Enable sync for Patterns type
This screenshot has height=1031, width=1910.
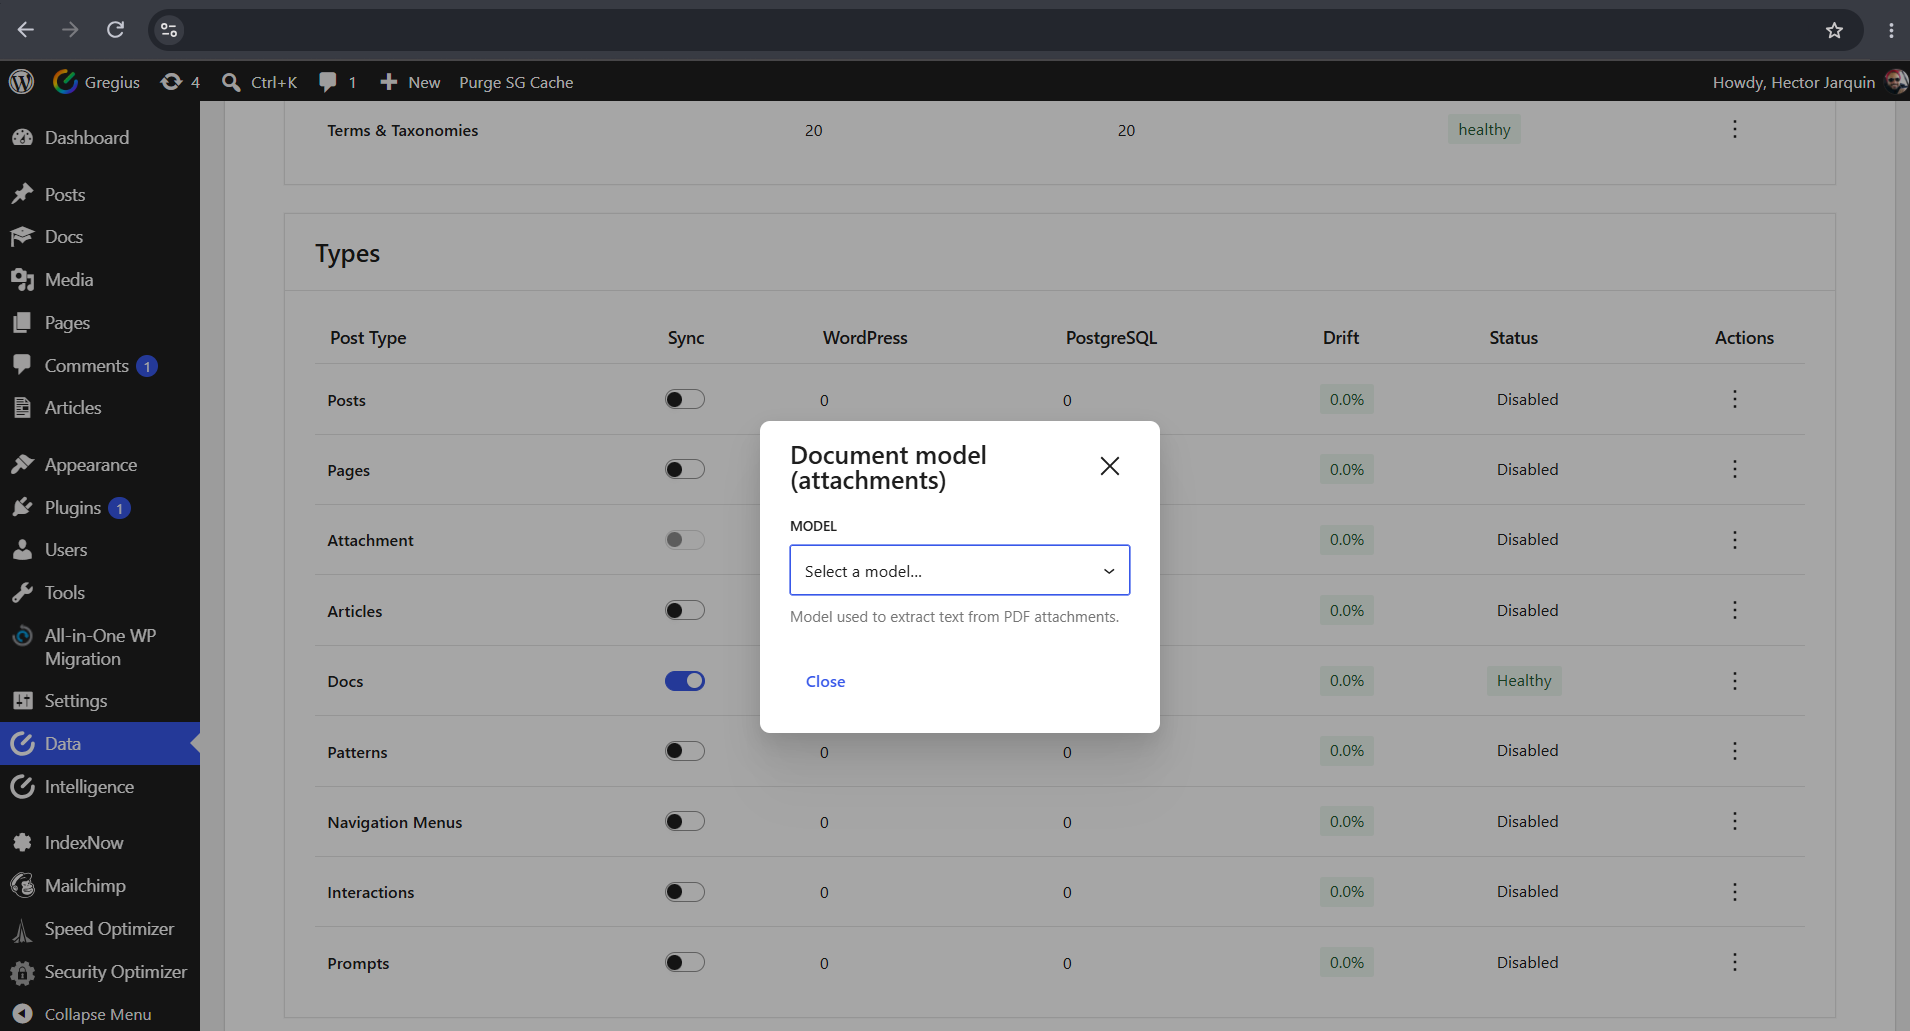click(685, 751)
